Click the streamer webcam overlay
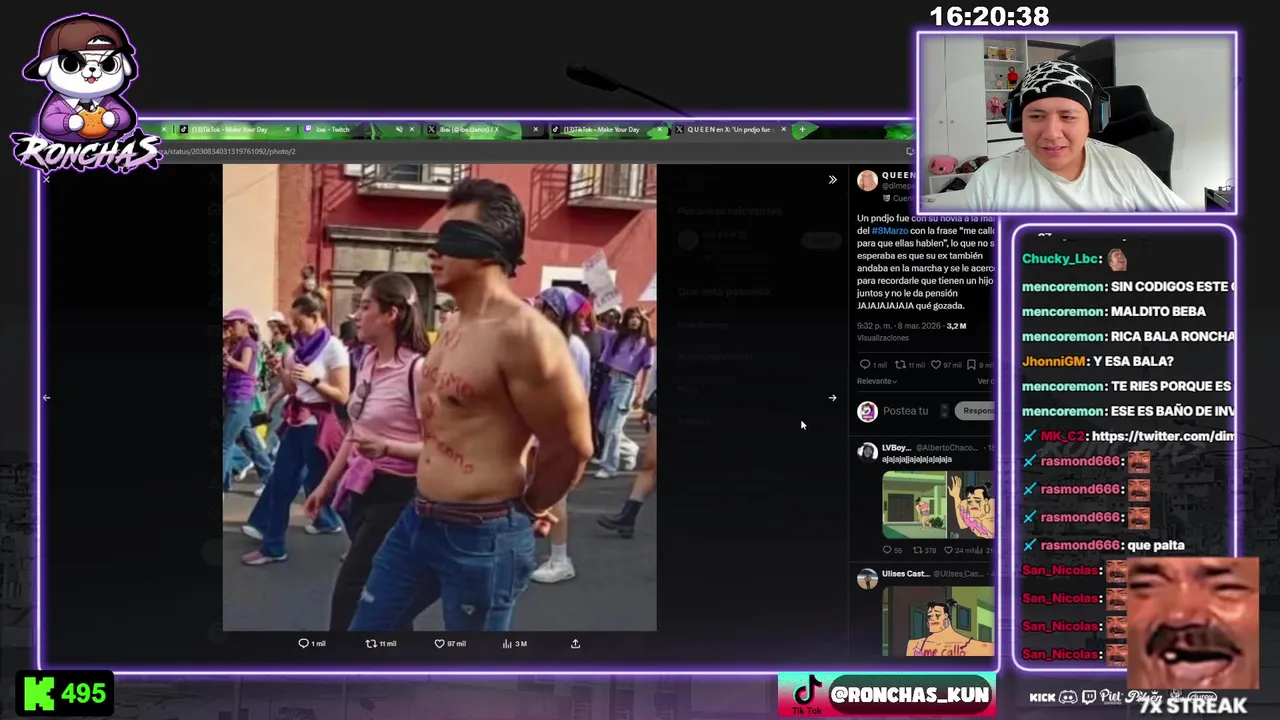The width and height of the screenshot is (1280, 720). (1076, 124)
